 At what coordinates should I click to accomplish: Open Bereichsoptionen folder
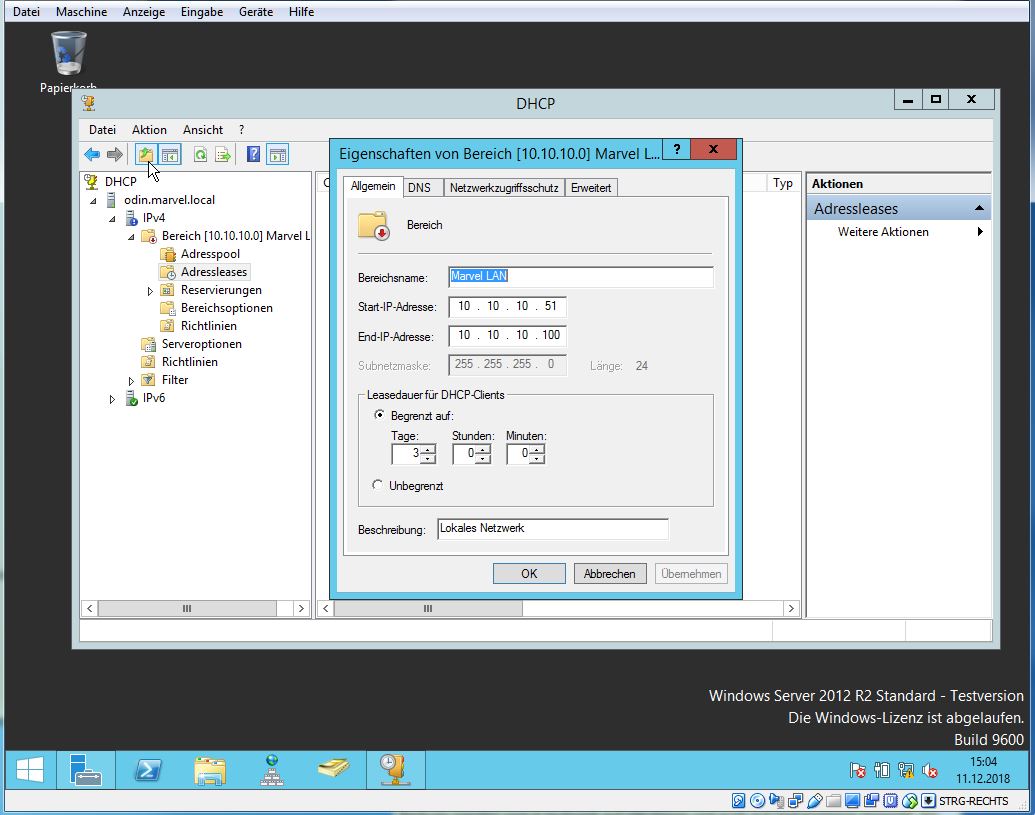(x=226, y=308)
